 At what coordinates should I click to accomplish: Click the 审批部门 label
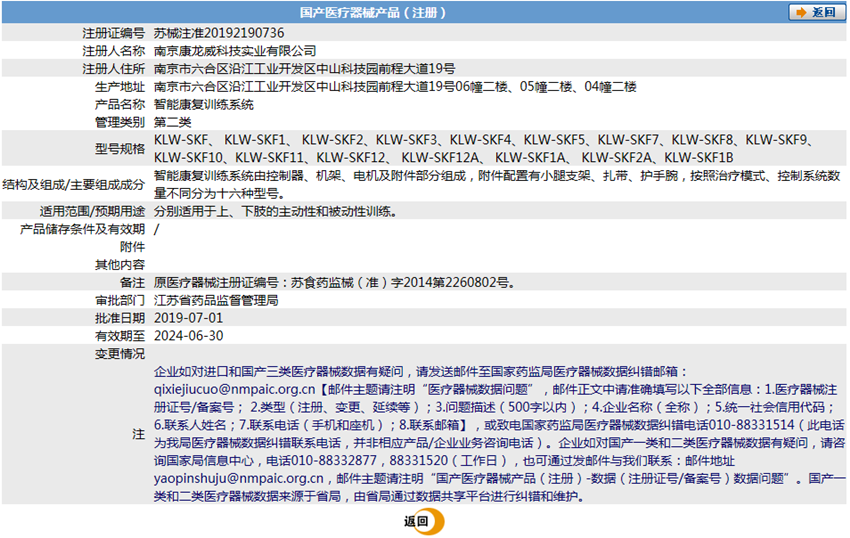click(120, 300)
